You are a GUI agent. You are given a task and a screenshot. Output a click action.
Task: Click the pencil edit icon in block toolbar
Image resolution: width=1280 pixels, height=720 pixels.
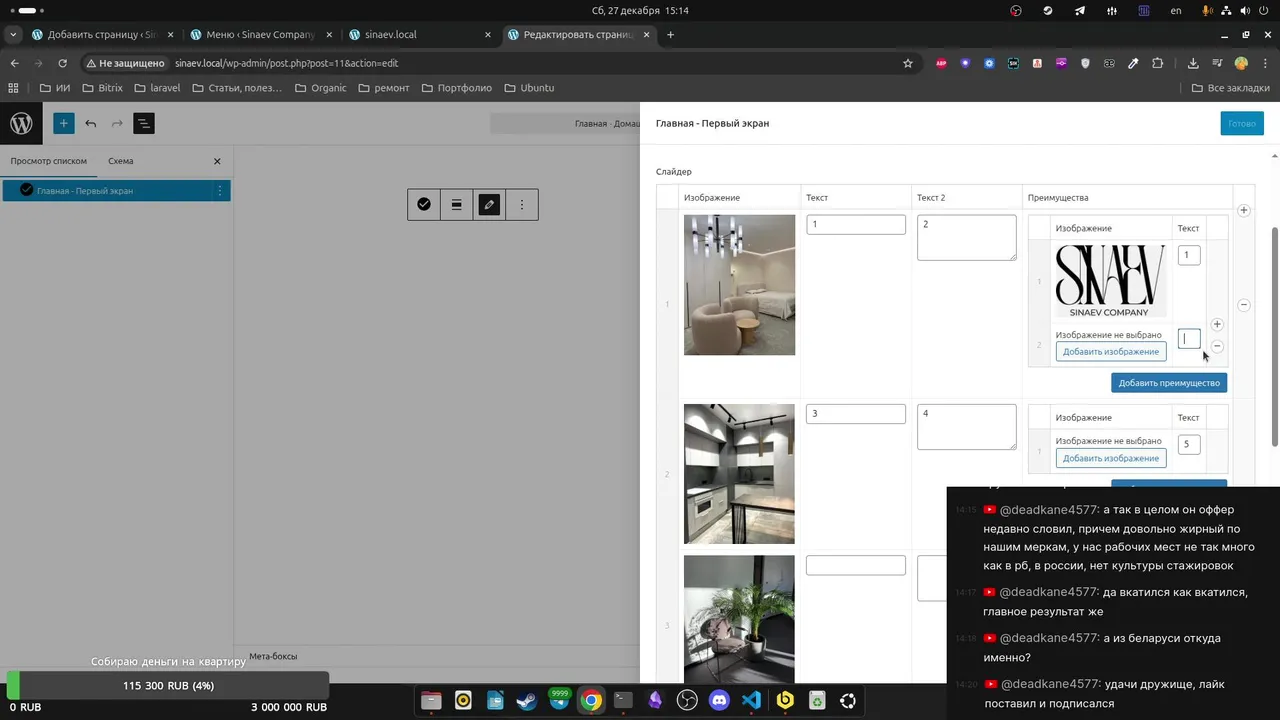489,204
